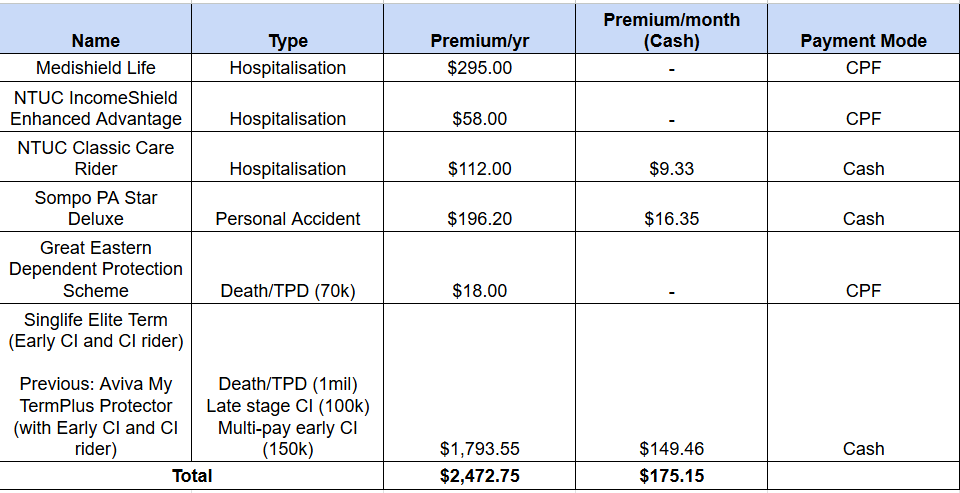Select the Medishield Life cell
The image size is (960, 493).
pyautogui.click(x=96, y=68)
